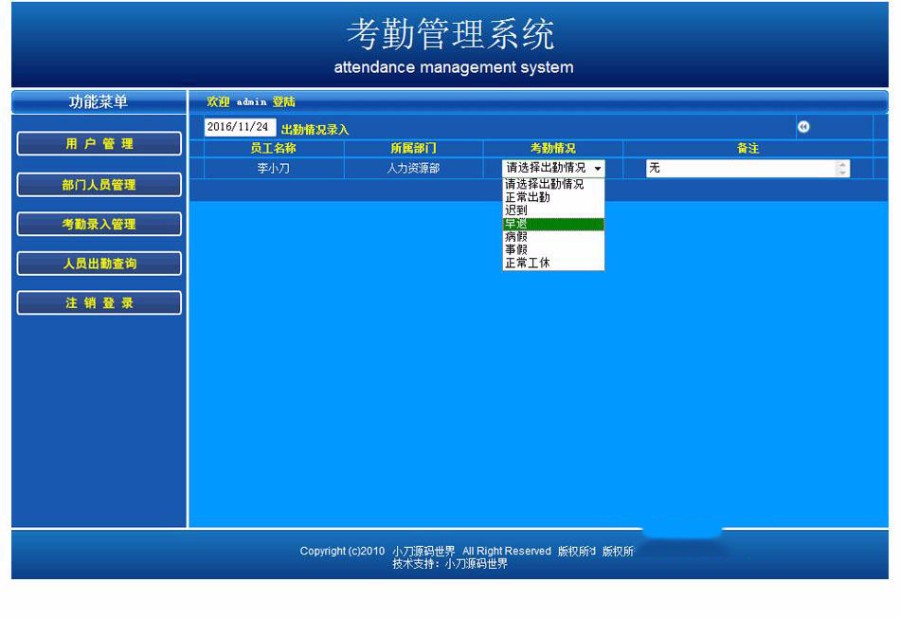
Task: Click 注销登录 to log out
Action: click(99, 303)
